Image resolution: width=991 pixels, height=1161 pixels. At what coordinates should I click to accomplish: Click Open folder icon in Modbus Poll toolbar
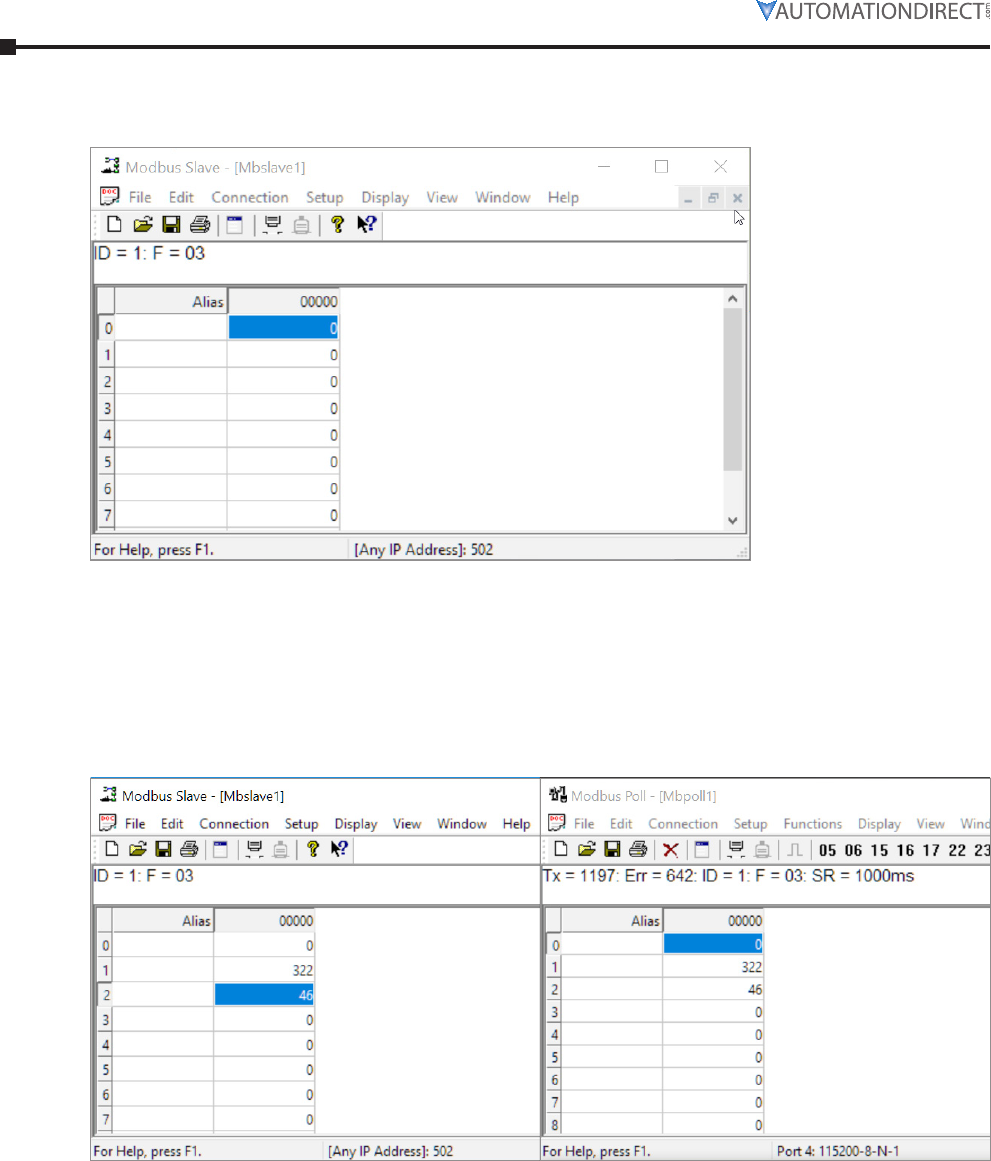point(587,849)
